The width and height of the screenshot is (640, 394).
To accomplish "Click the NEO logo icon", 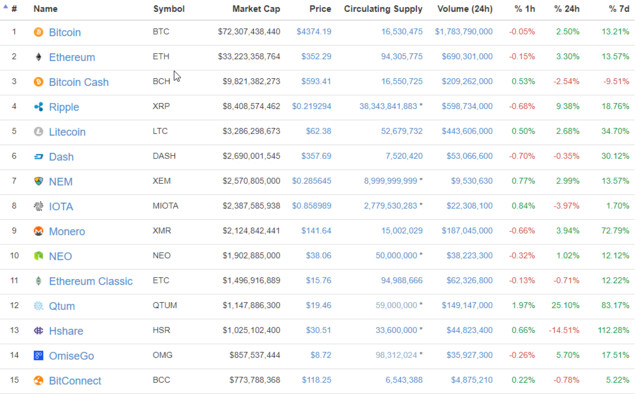I will [38, 256].
